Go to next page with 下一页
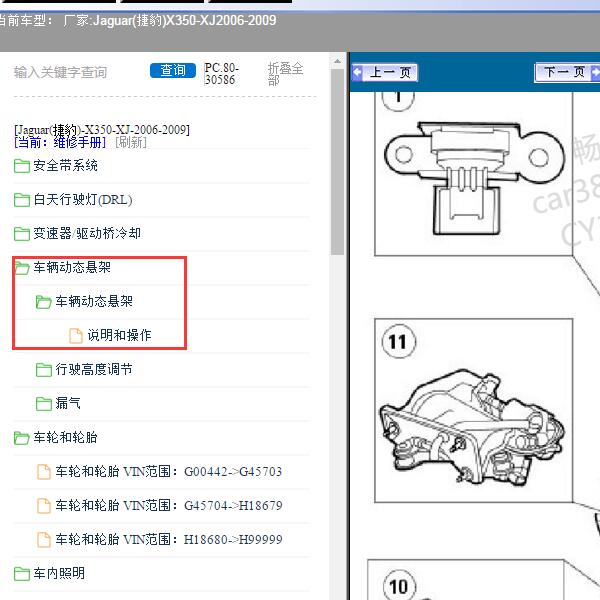The width and height of the screenshot is (600, 600). [x=567, y=72]
